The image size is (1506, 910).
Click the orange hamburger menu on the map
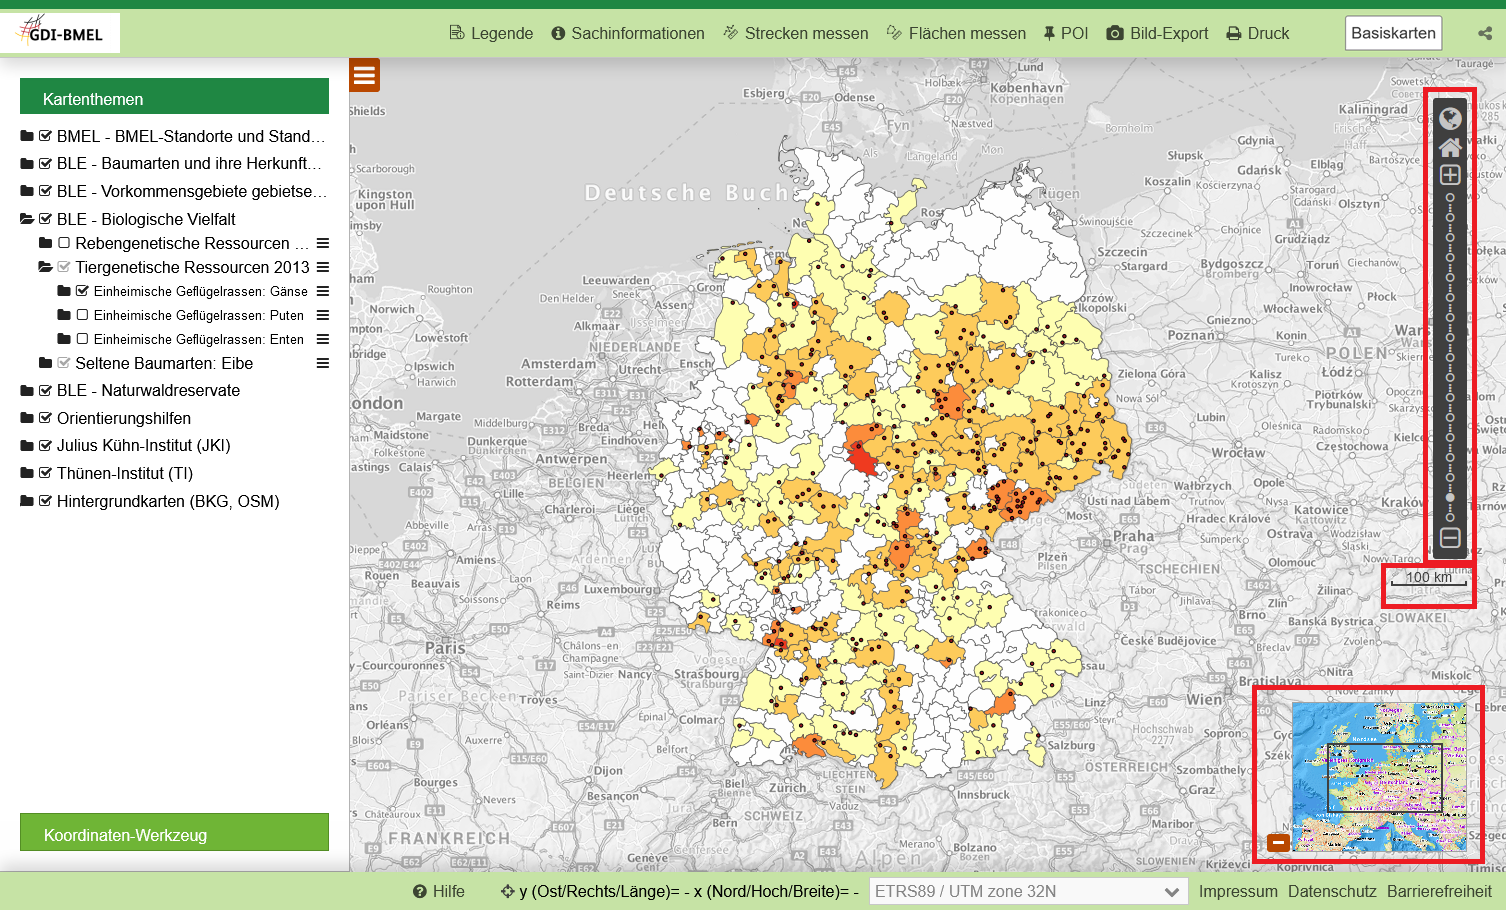tap(364, 75)
